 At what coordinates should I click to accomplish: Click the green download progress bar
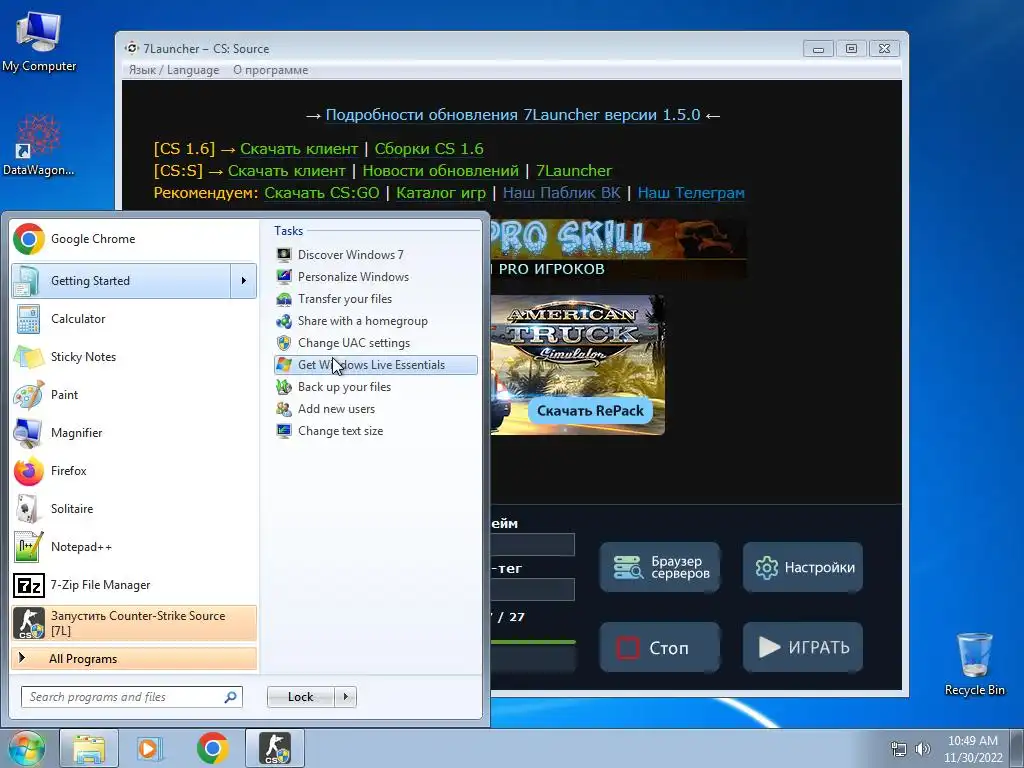pyautogui.click(x=533, y=643)
